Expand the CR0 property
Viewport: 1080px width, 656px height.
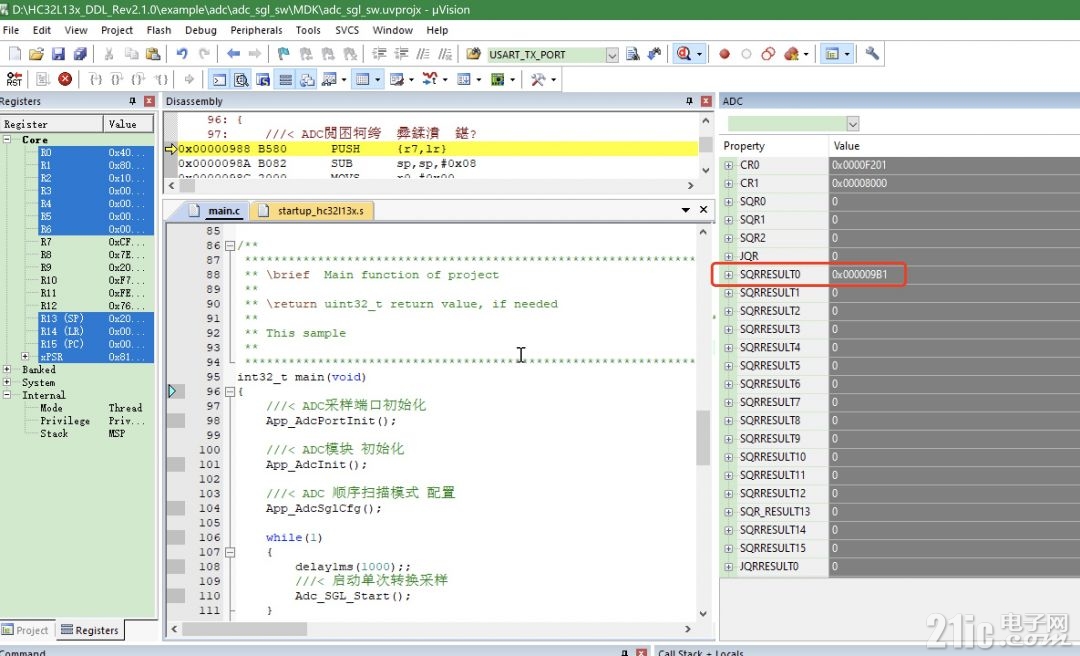[x=729, y=165]
